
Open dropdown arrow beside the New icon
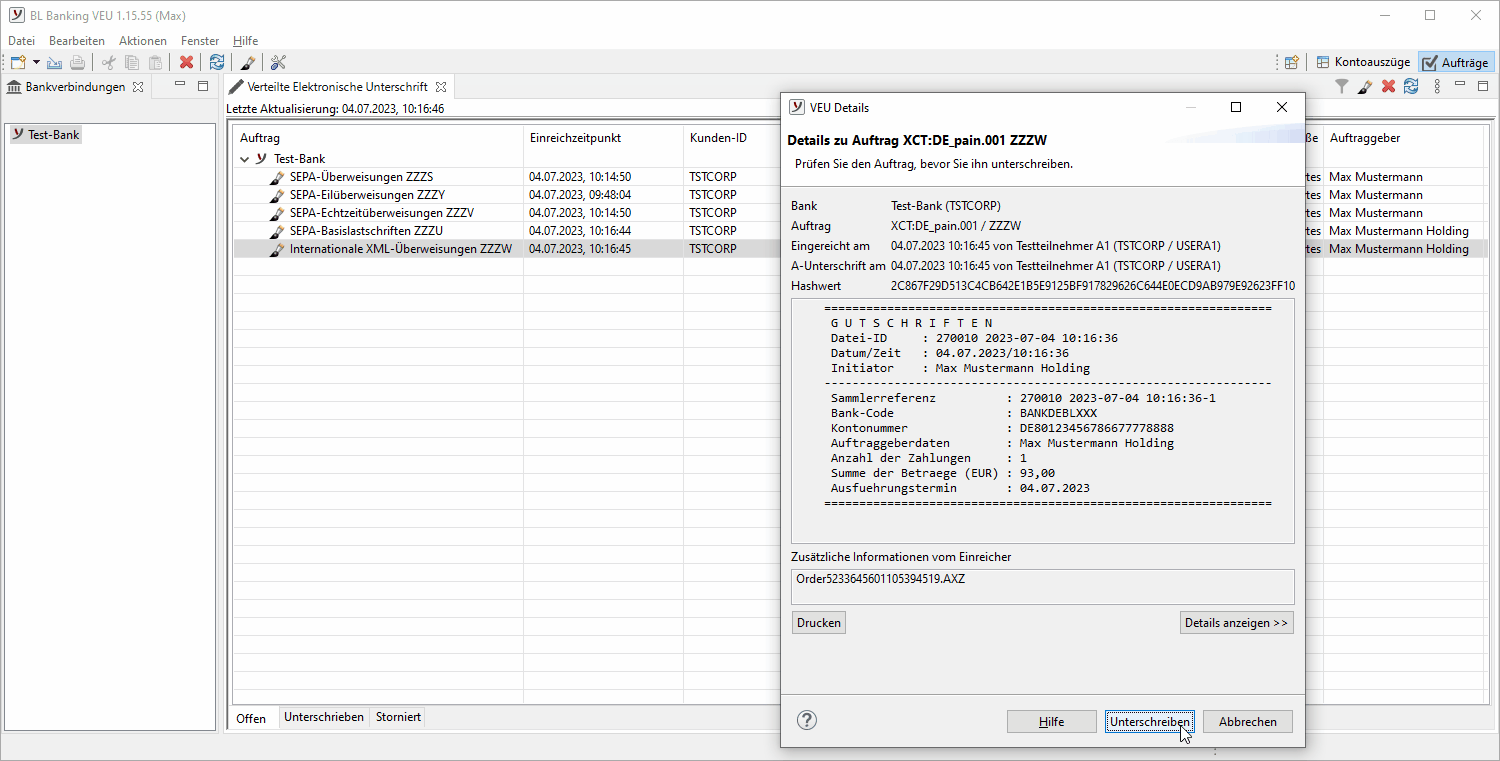coord(36,62)
